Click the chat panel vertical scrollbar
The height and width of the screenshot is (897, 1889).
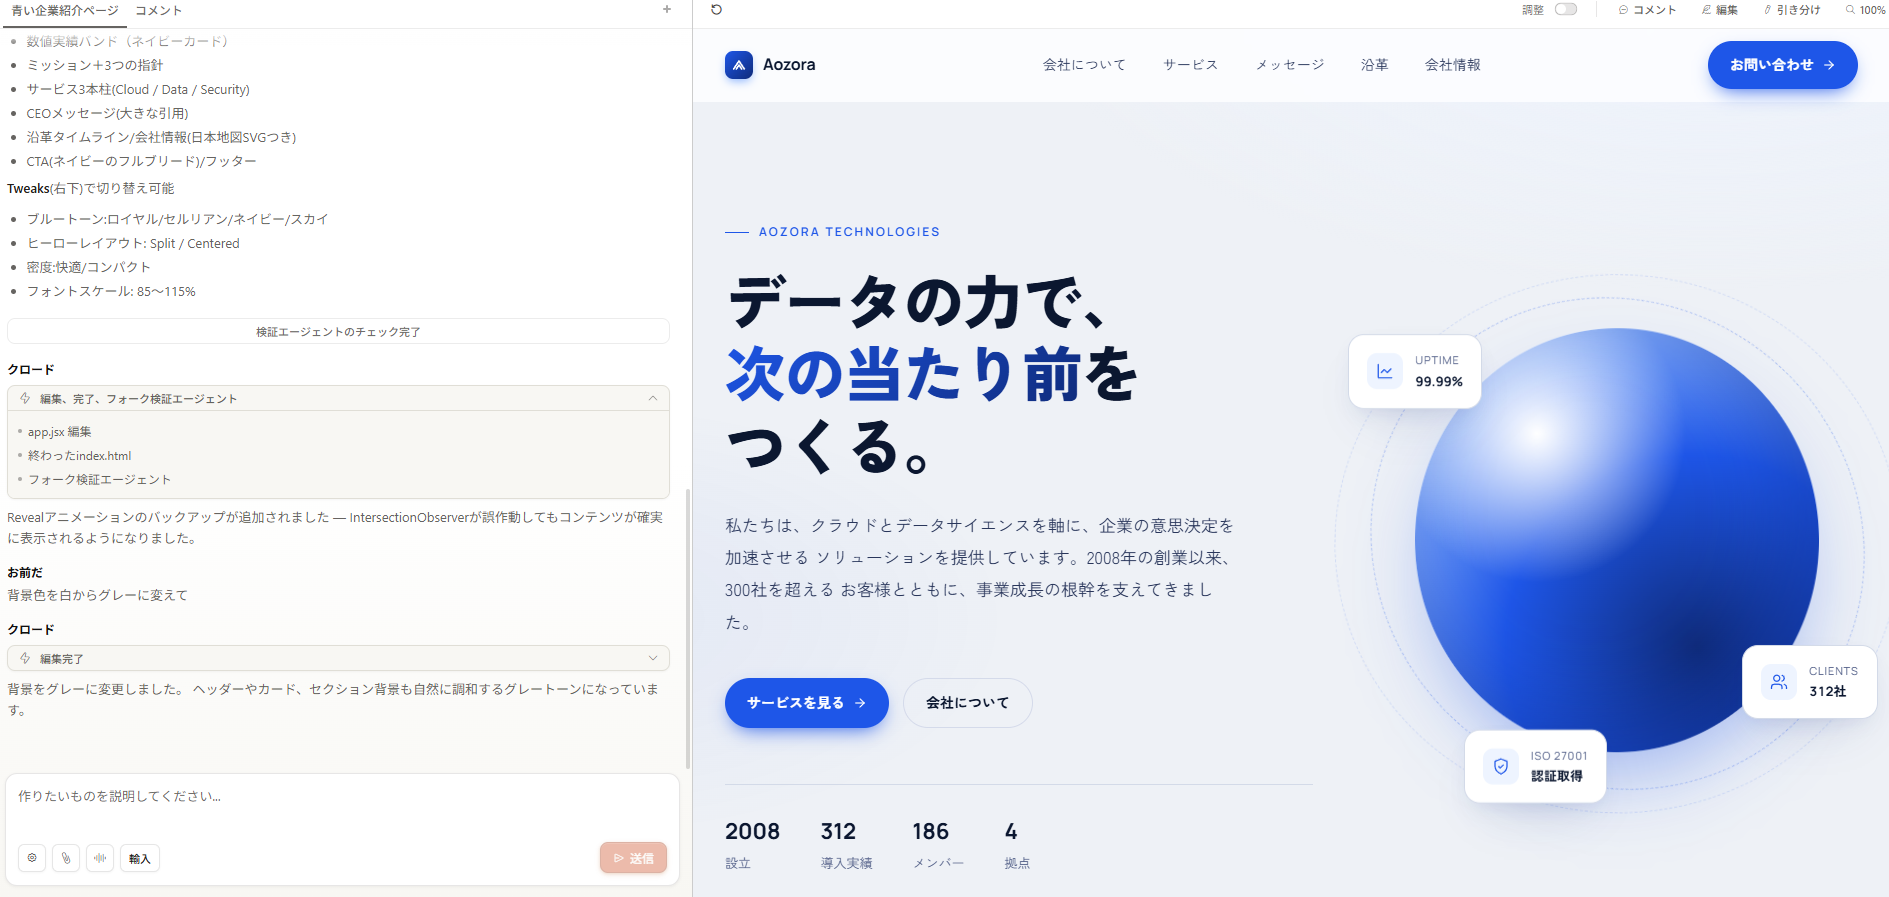[x=687, y=628]
